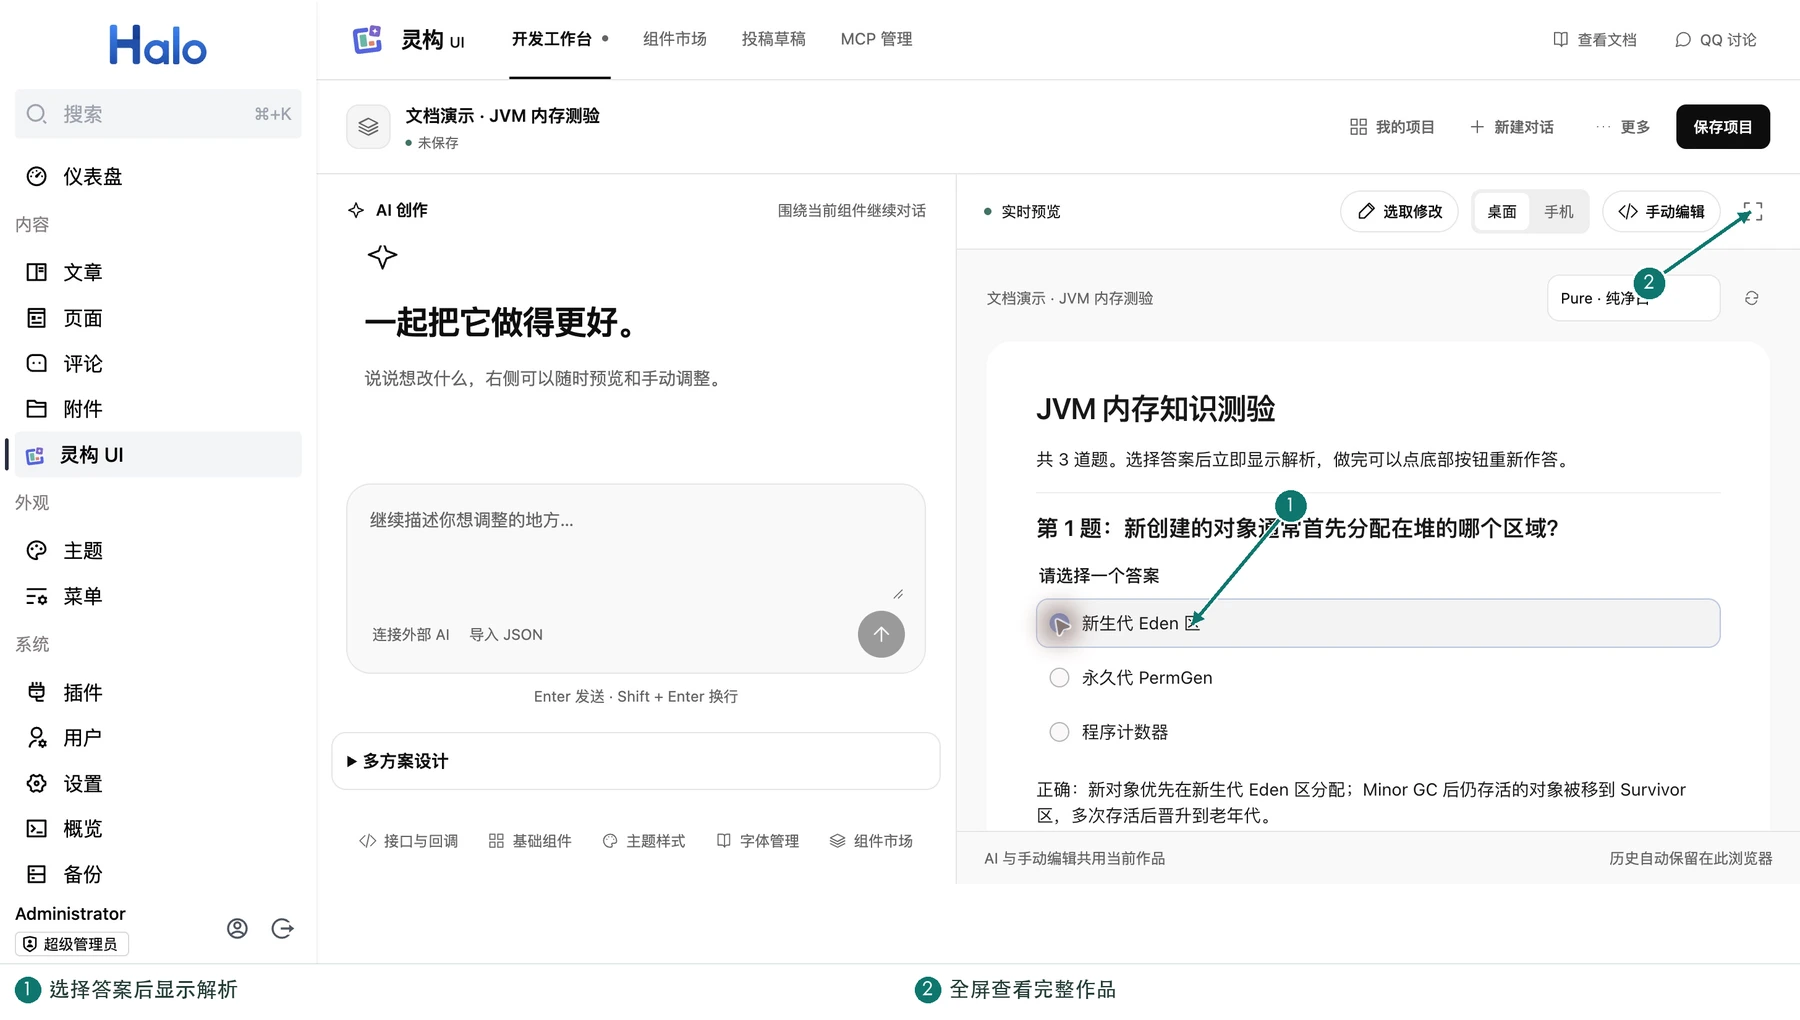1800x1020 pixels.
Task: Open 用户 in the sidebar
Action: coord(158,738)
